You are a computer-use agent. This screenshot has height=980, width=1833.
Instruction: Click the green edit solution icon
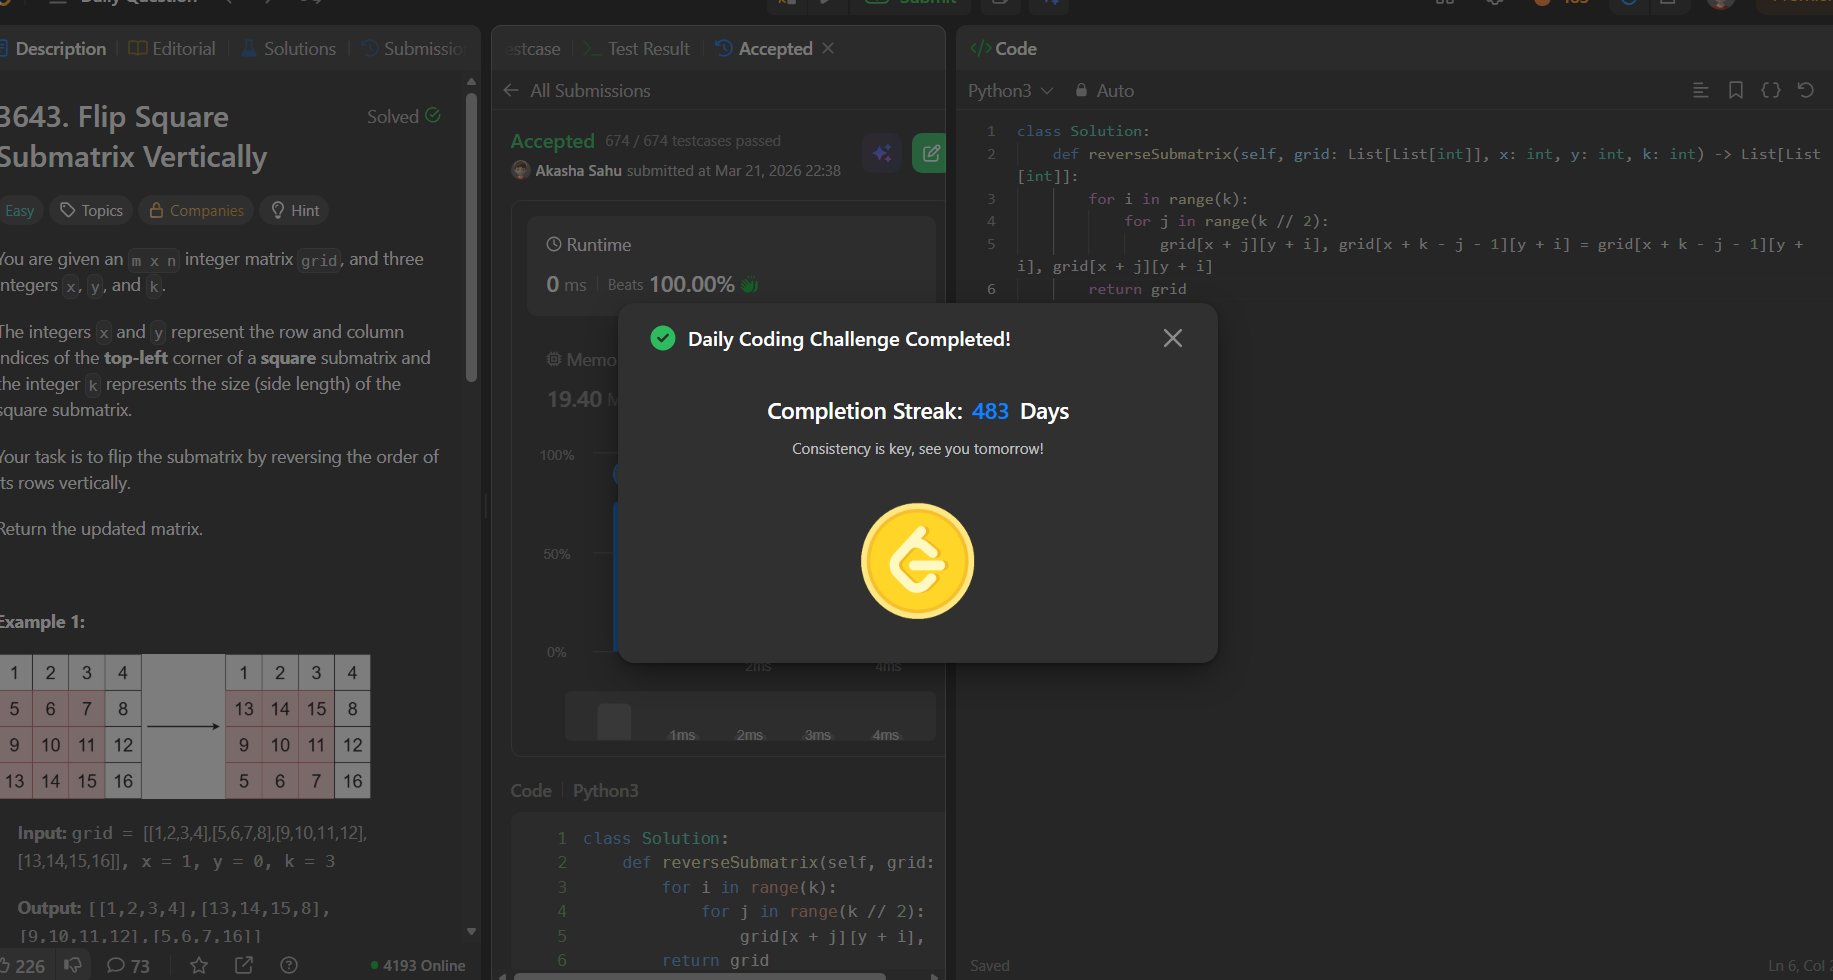[x=930, y=153]
